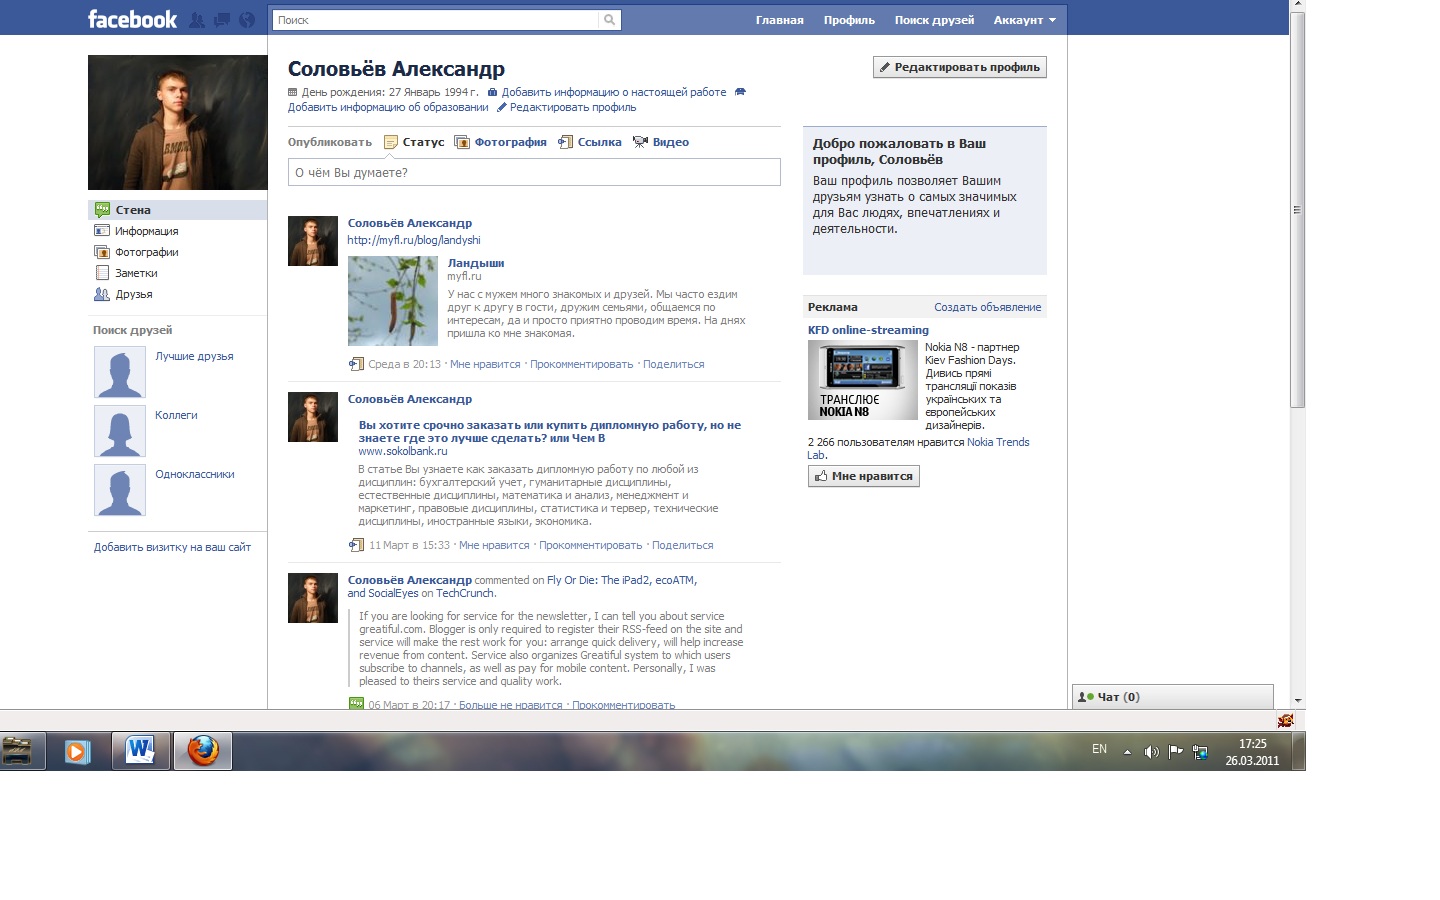Click the Редактировать профиль button

pos(960,67)
